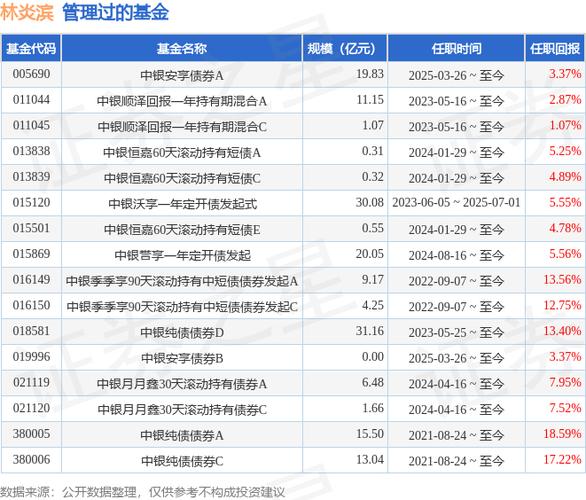This screenshot has height=500, width=586.
Task: Click fund 中银恒嘉60天滚动持有短债A
Action: [182, 153]
